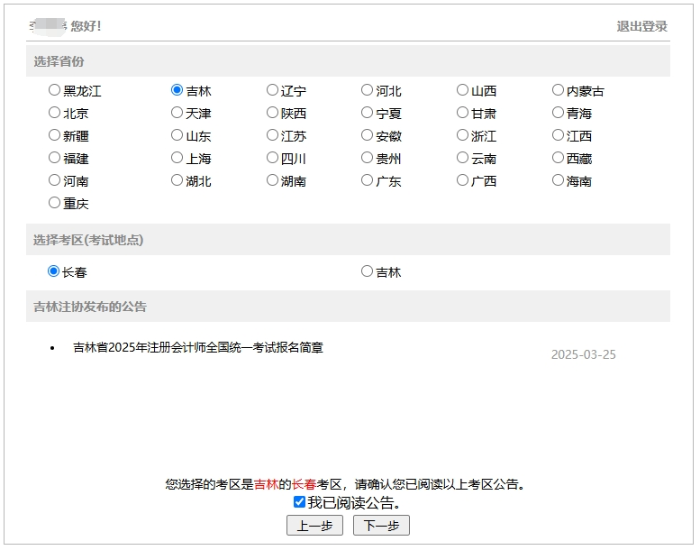Go back with the 上一步 button

(314, 526)
